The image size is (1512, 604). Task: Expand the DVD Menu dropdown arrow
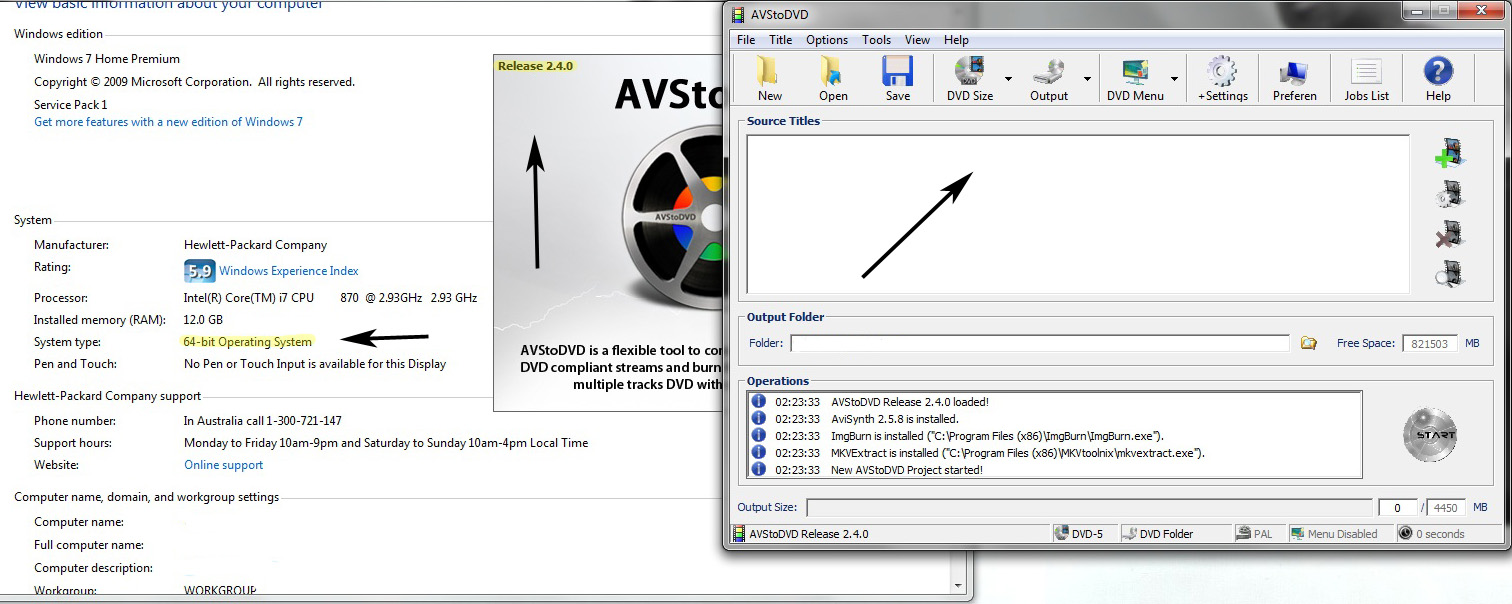(x=1174, y=79)
